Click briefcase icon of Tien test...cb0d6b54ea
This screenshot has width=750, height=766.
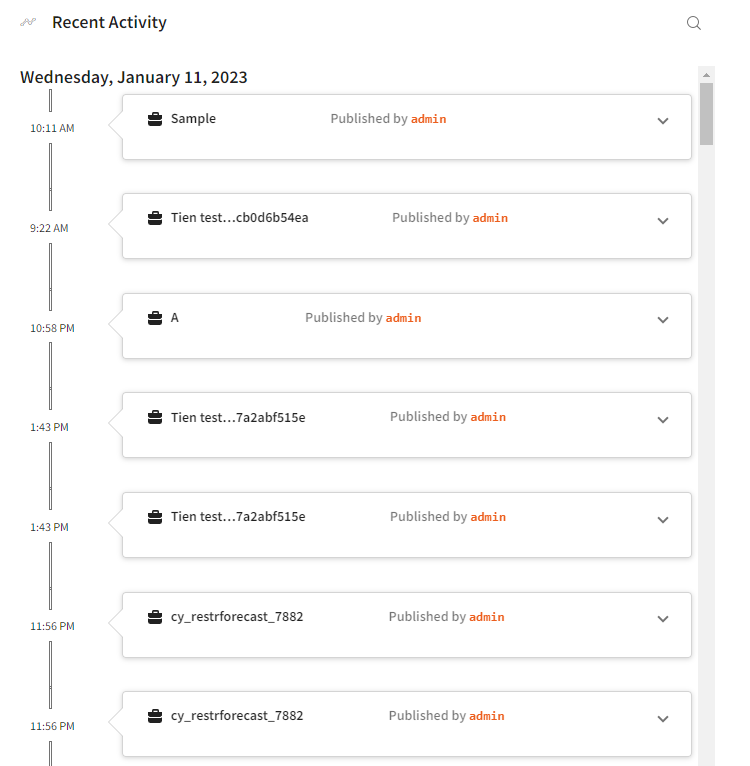tap(155, 218)
